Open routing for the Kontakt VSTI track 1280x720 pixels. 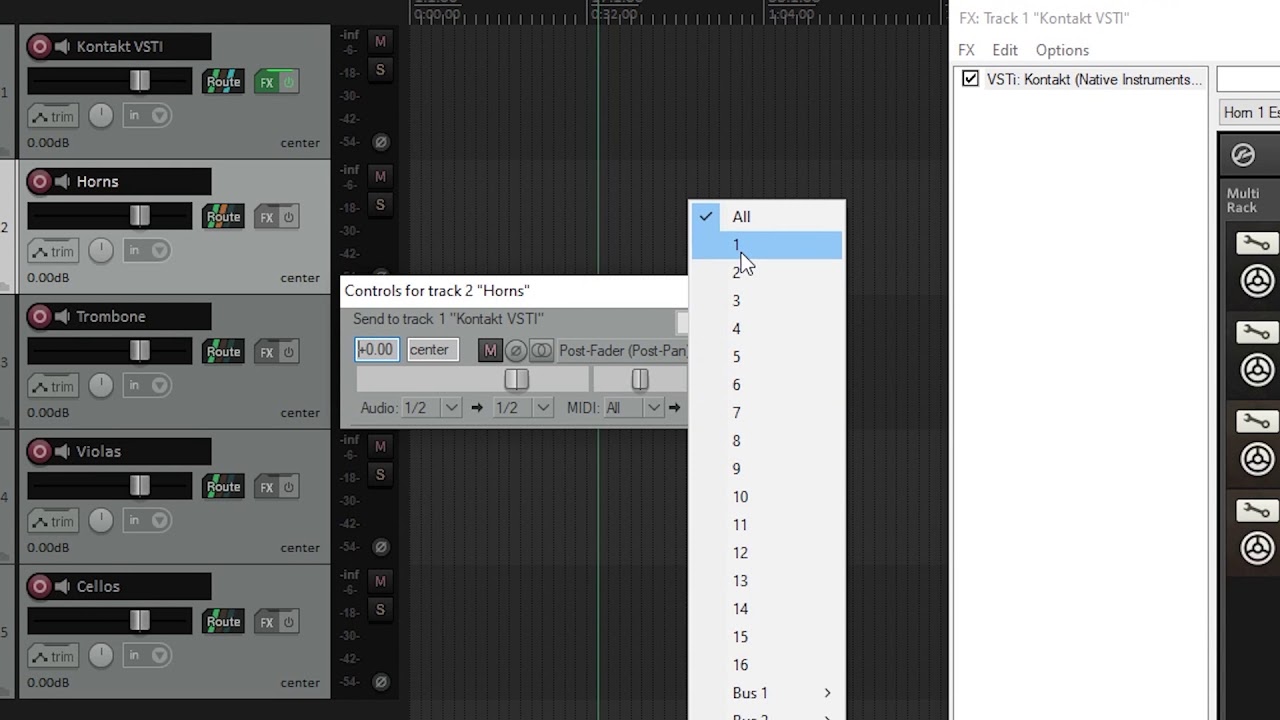coord(223,82)
